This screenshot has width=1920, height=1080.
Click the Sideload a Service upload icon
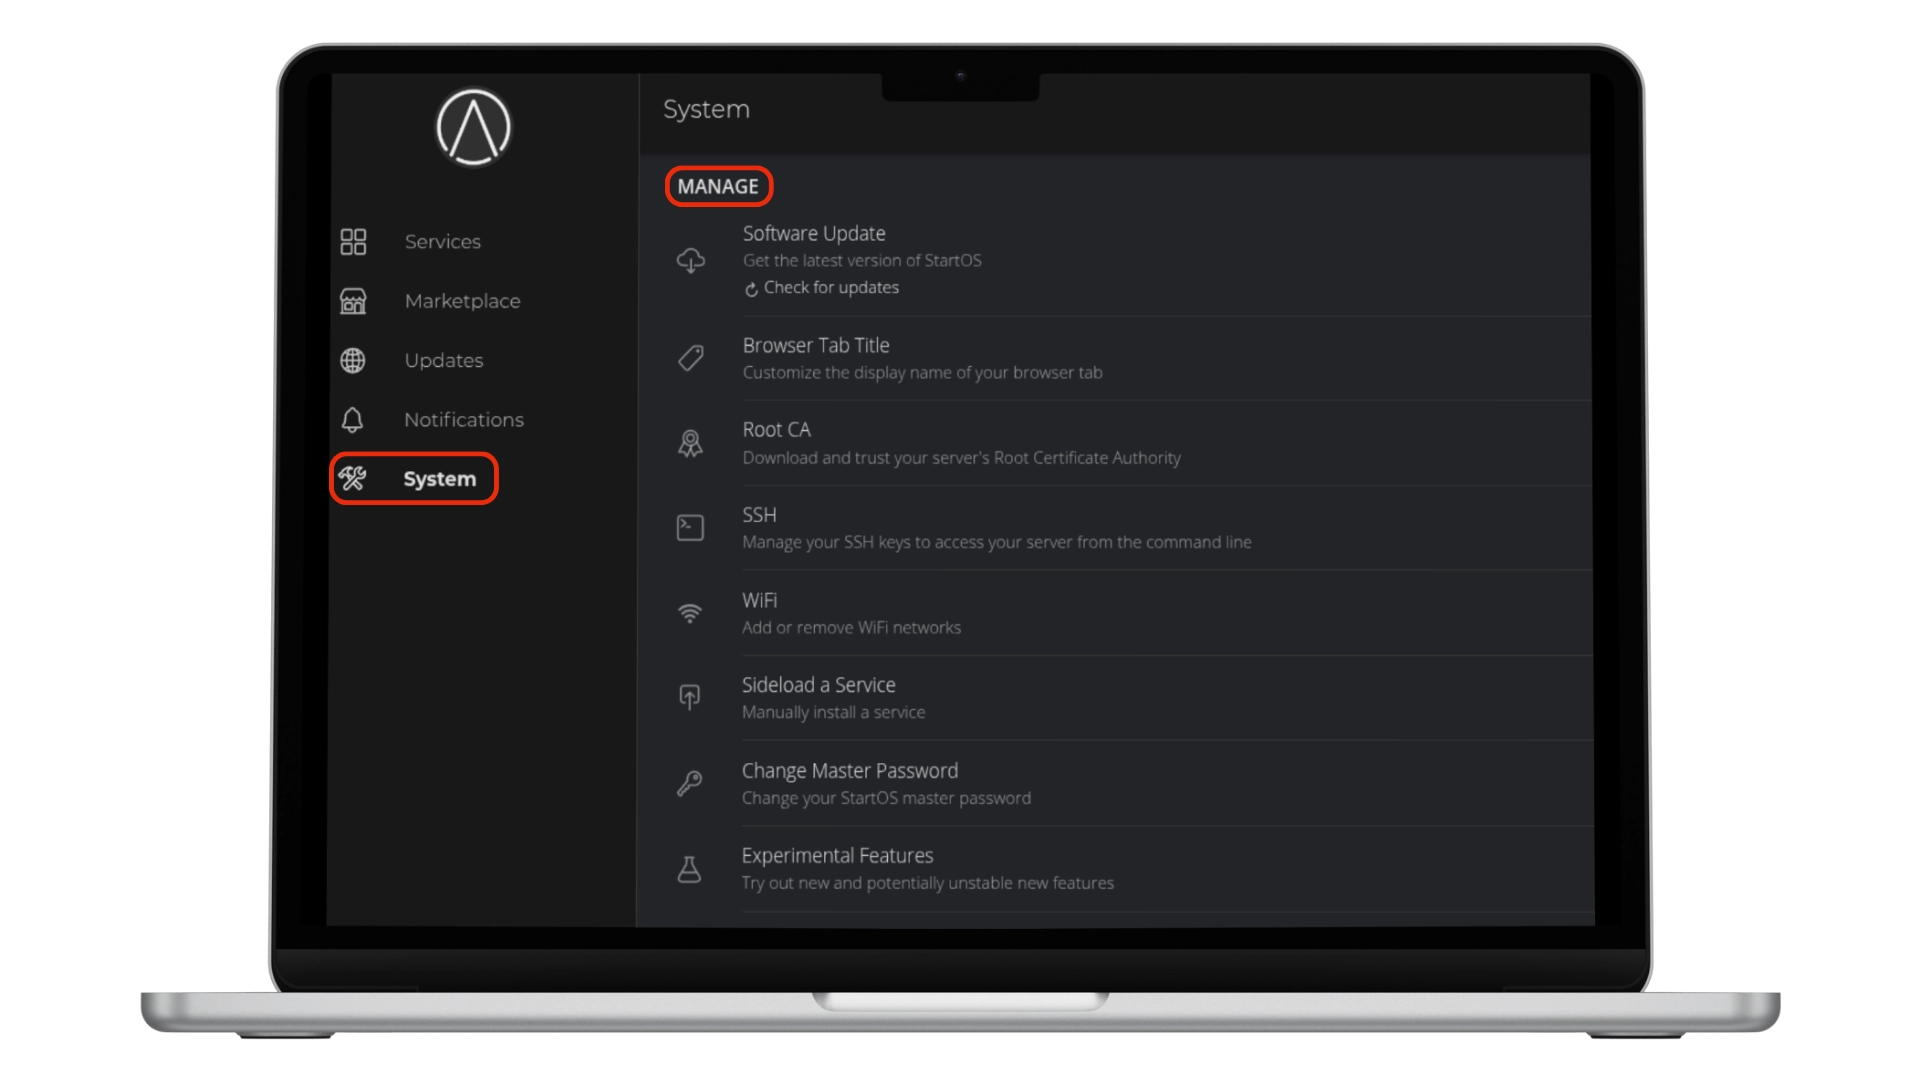pos(690,698)
